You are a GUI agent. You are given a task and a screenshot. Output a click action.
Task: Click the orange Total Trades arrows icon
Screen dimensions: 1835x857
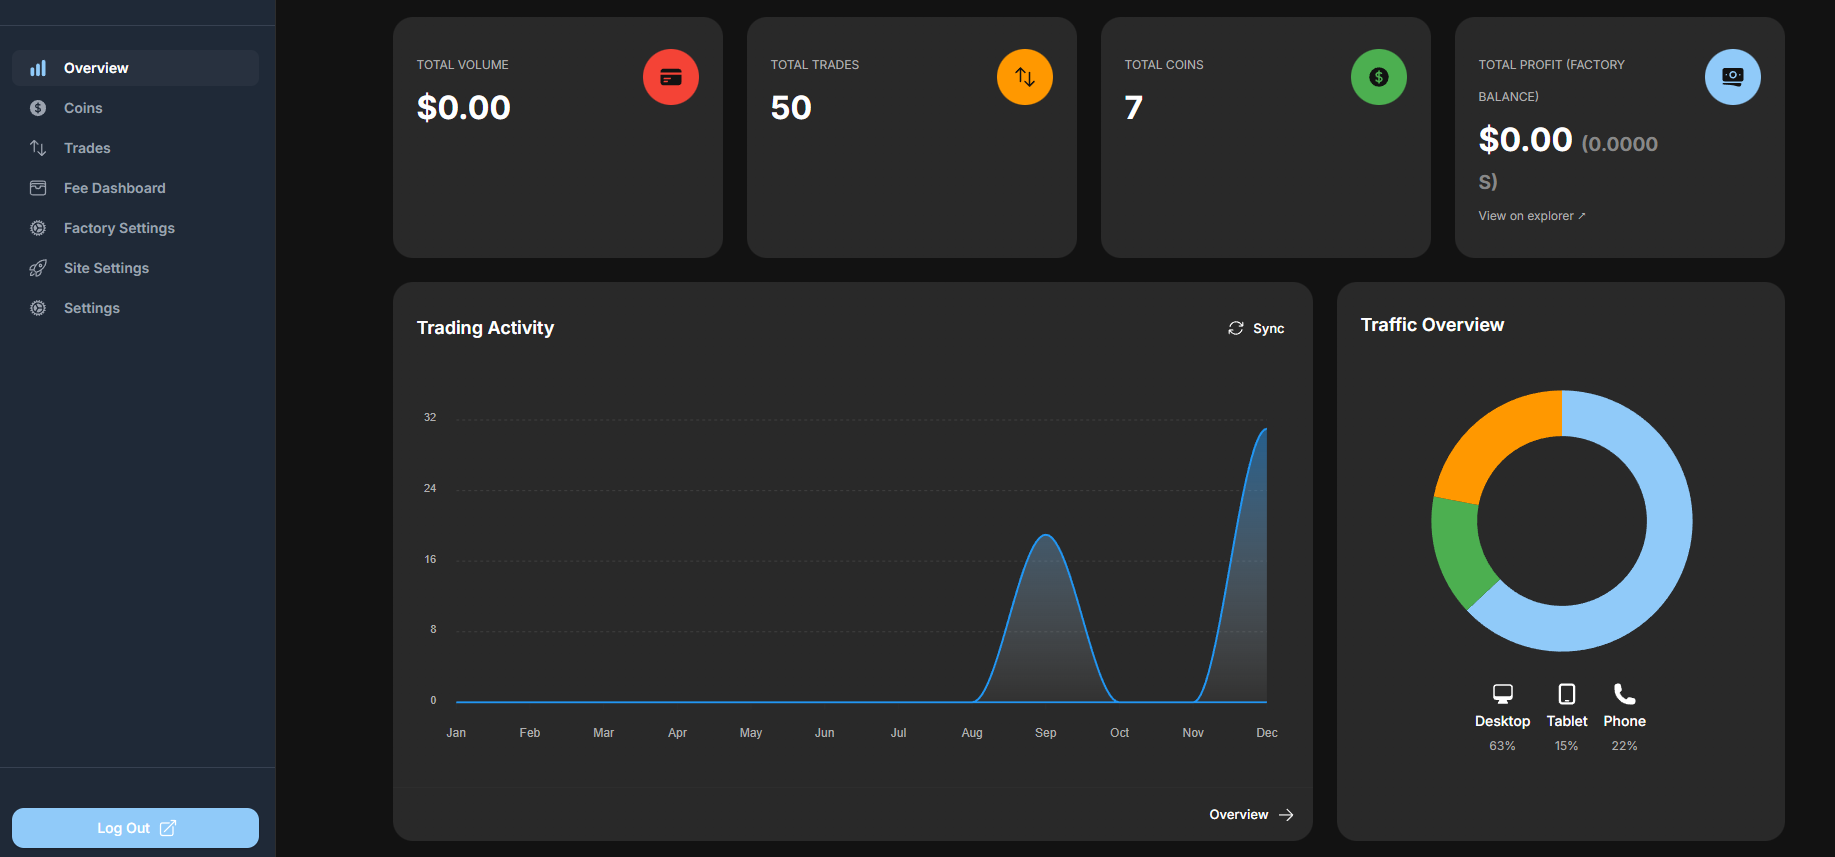1025,77
